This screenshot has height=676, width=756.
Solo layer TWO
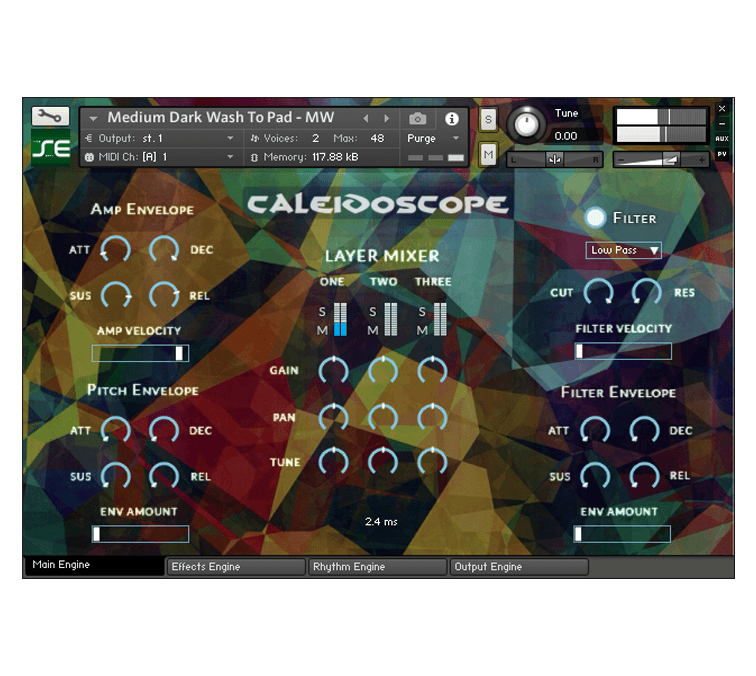[372, 312]
